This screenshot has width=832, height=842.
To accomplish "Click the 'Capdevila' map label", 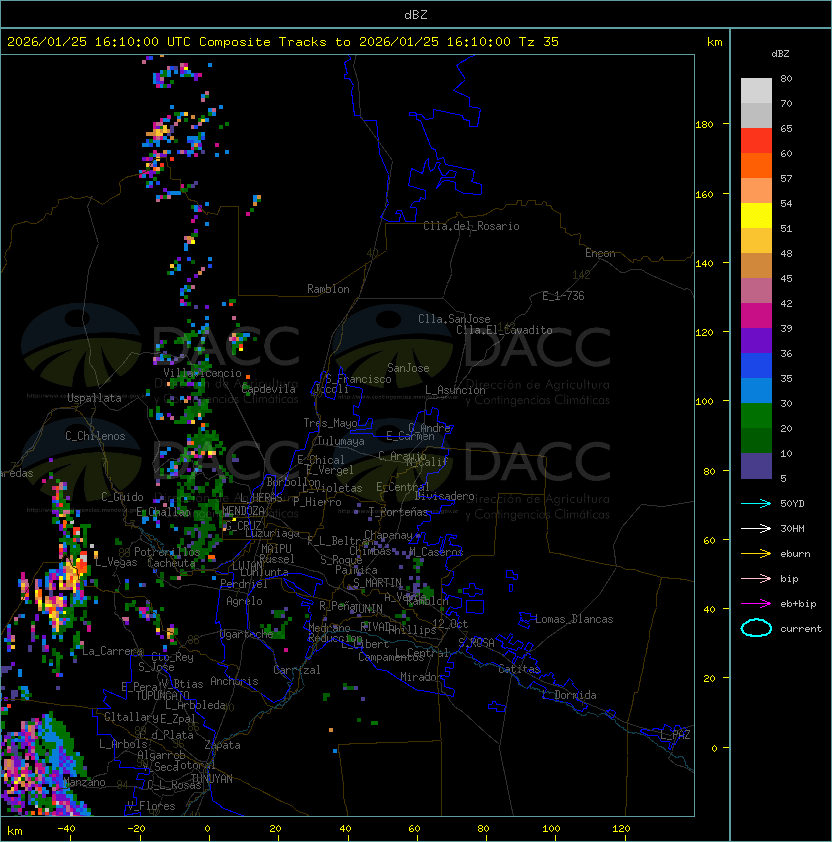I will [269, 389].
